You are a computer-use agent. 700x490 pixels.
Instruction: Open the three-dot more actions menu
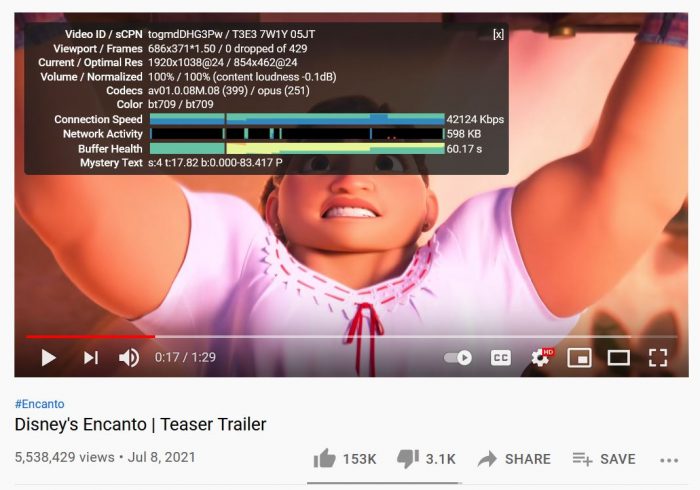coord(669,460)
